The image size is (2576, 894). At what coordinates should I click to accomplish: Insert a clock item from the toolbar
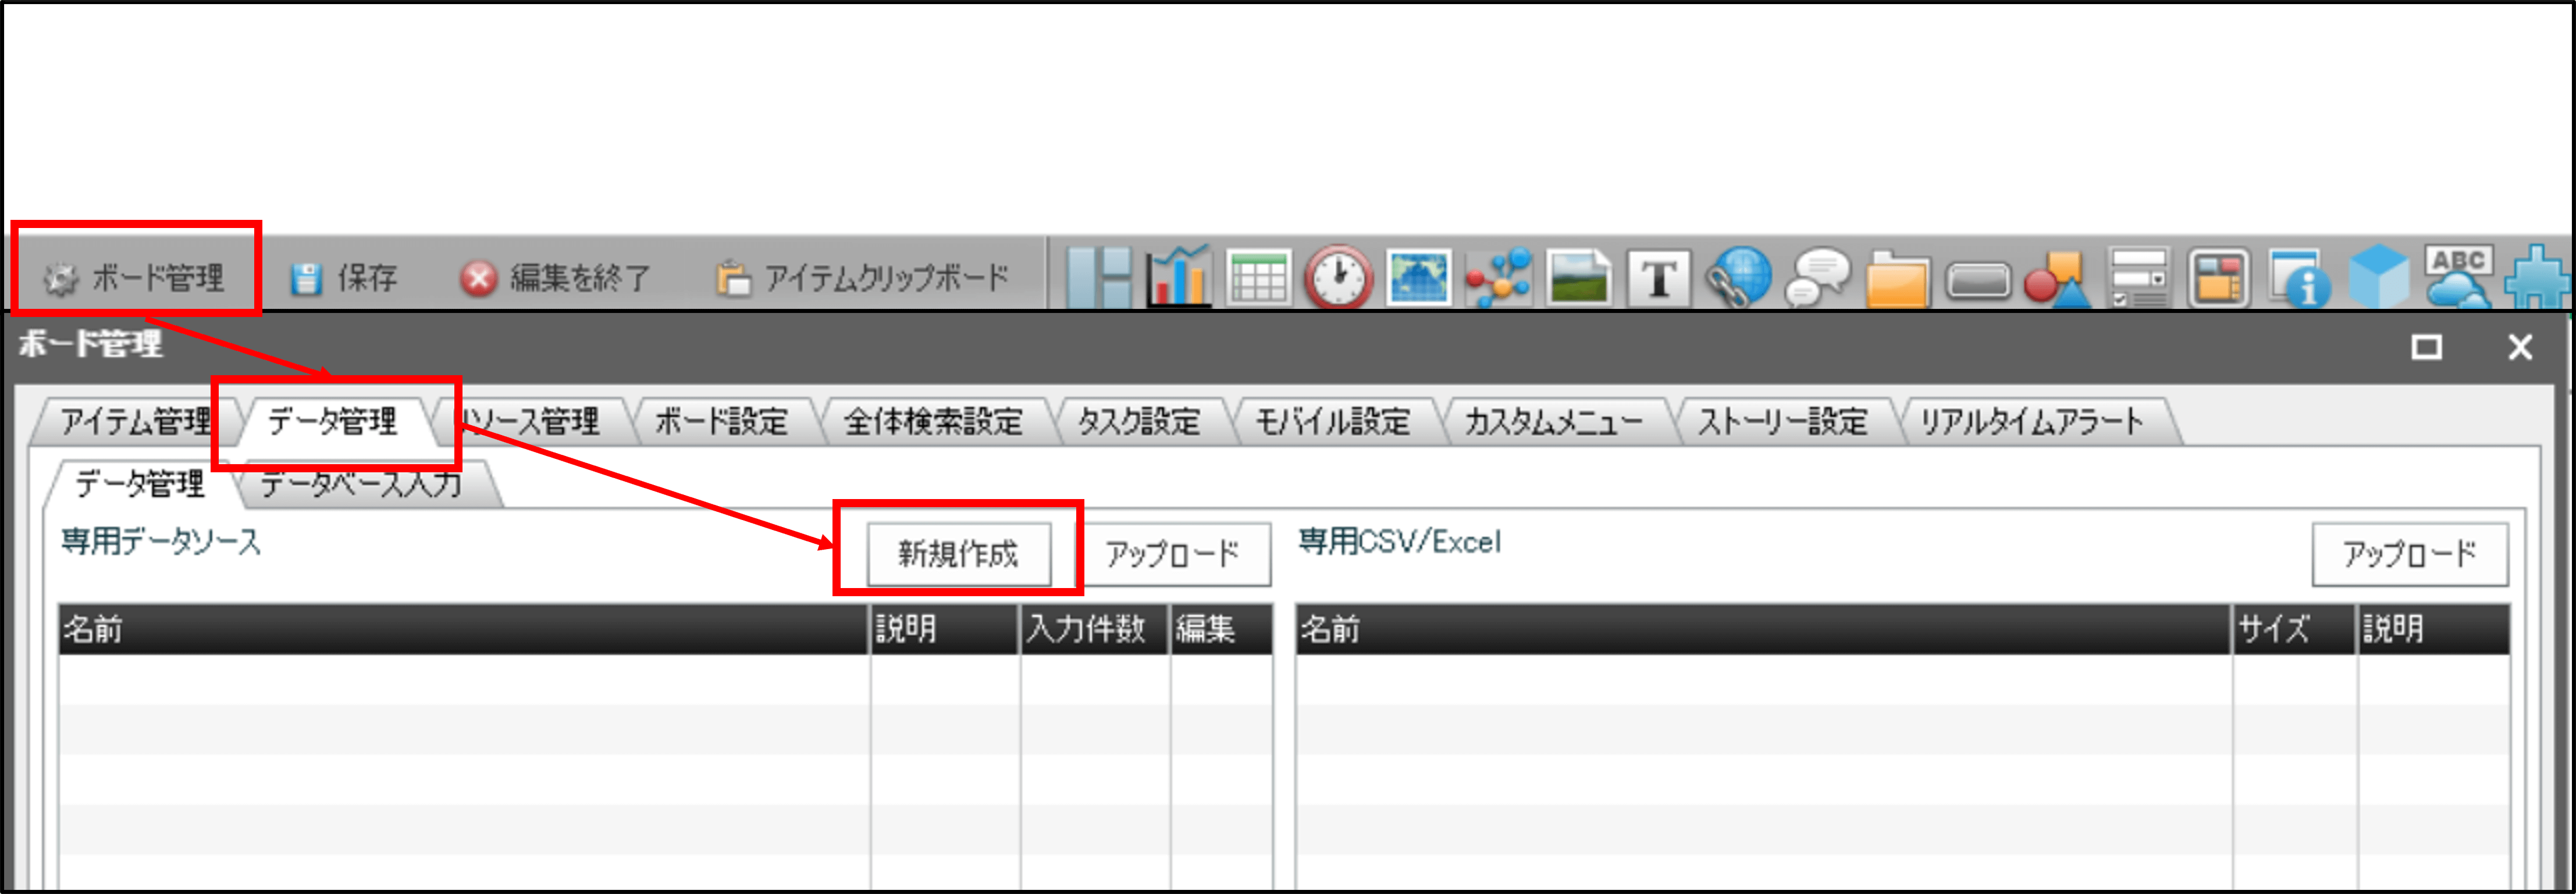point(1338,277)
